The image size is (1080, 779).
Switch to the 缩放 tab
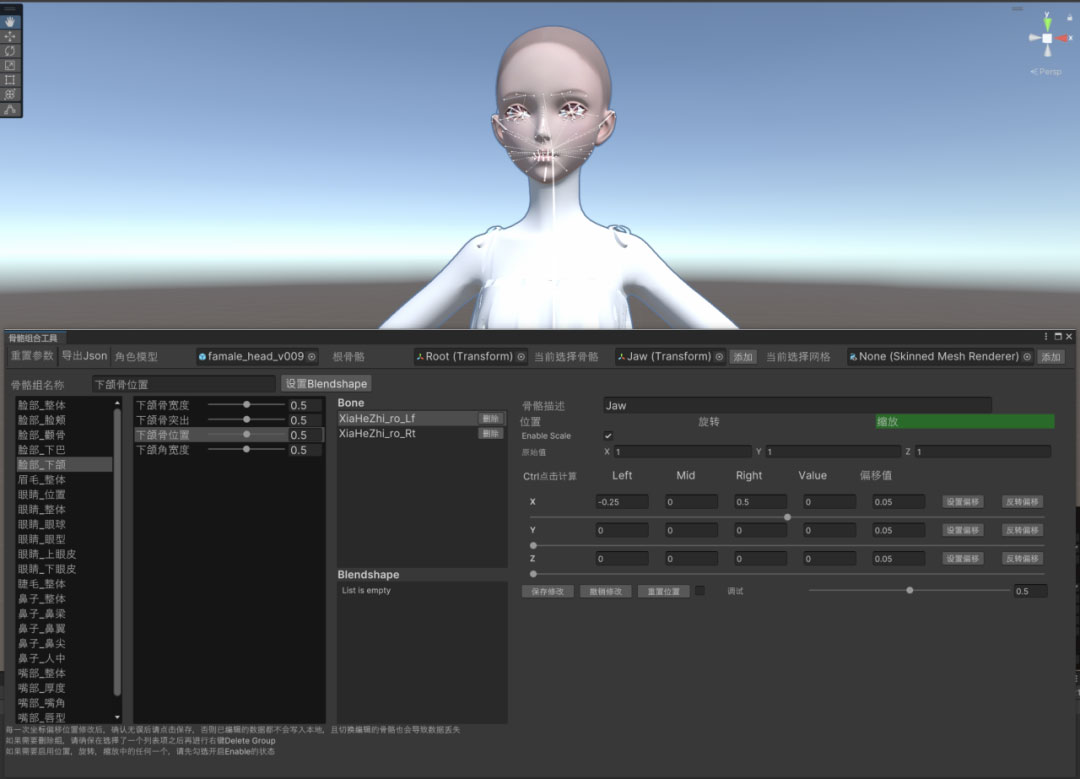coord(963,421)
